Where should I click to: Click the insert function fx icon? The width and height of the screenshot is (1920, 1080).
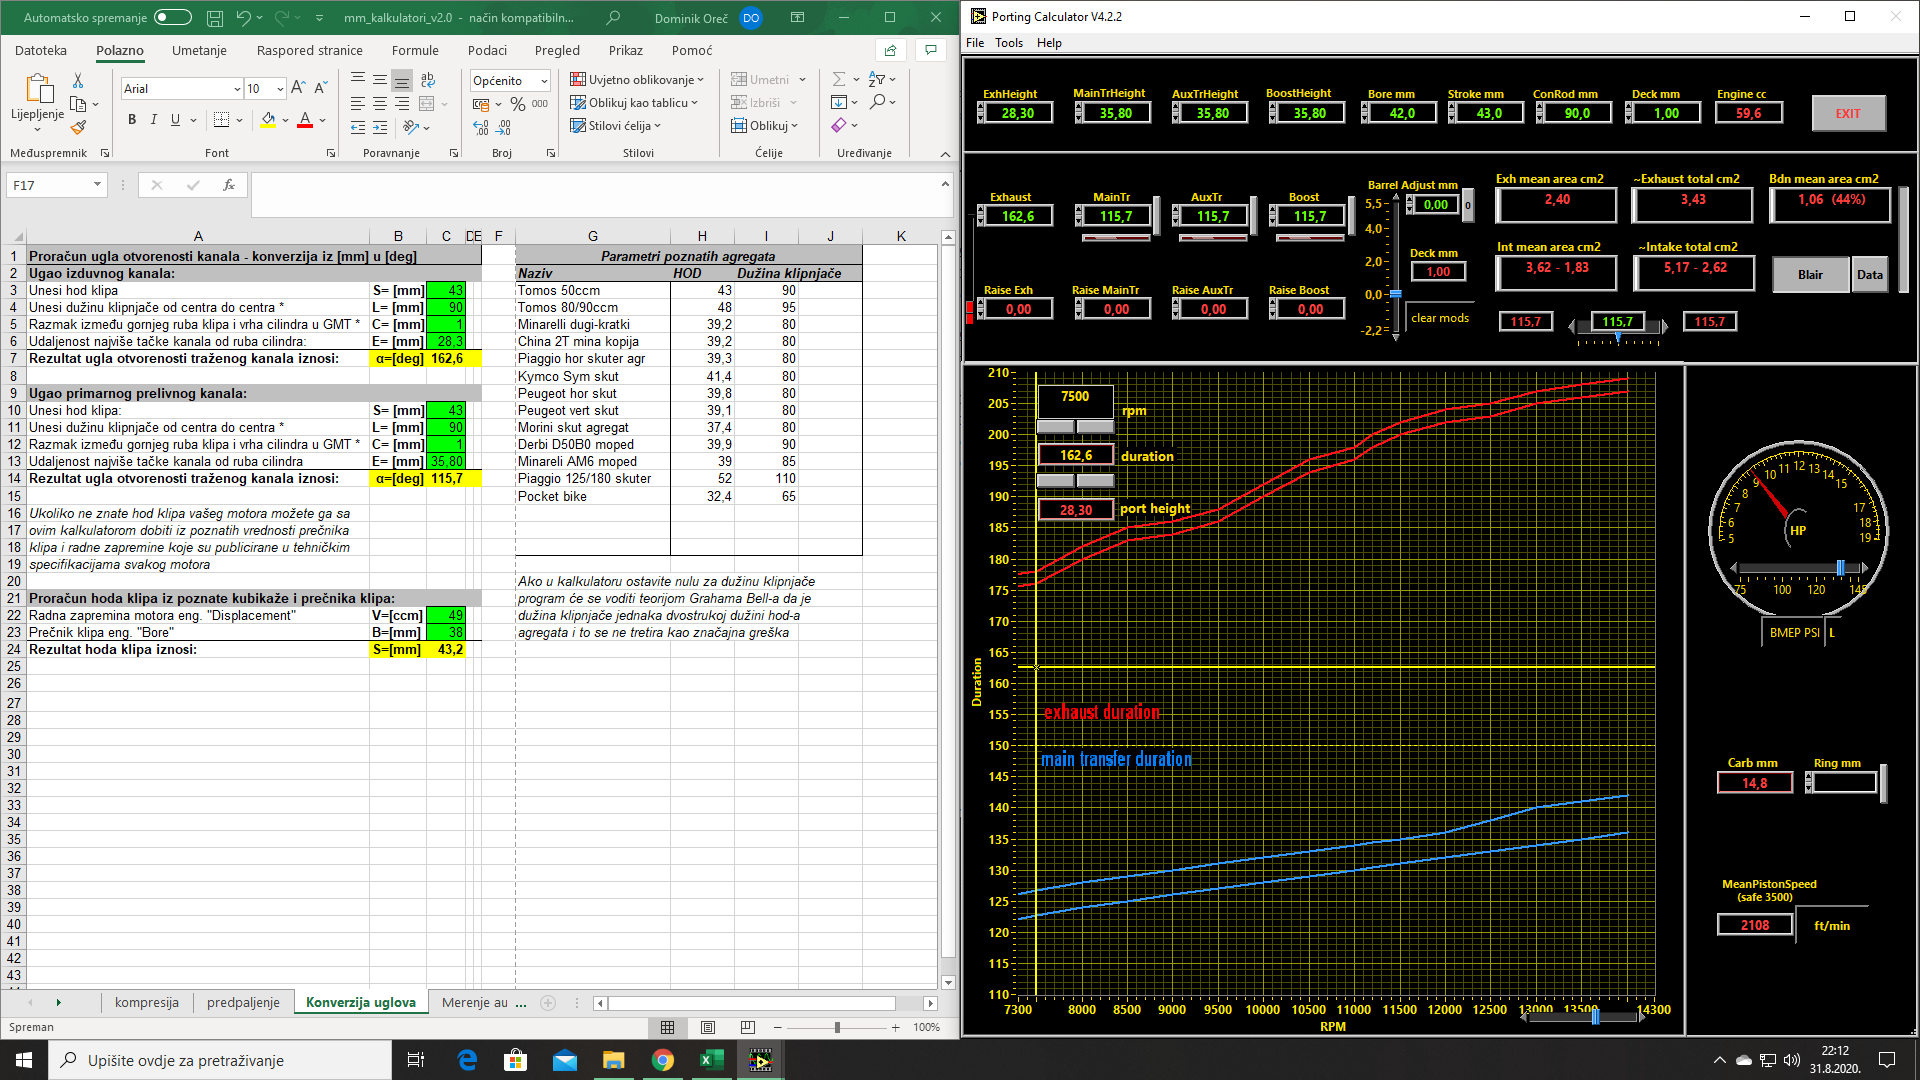pos(229,185)
